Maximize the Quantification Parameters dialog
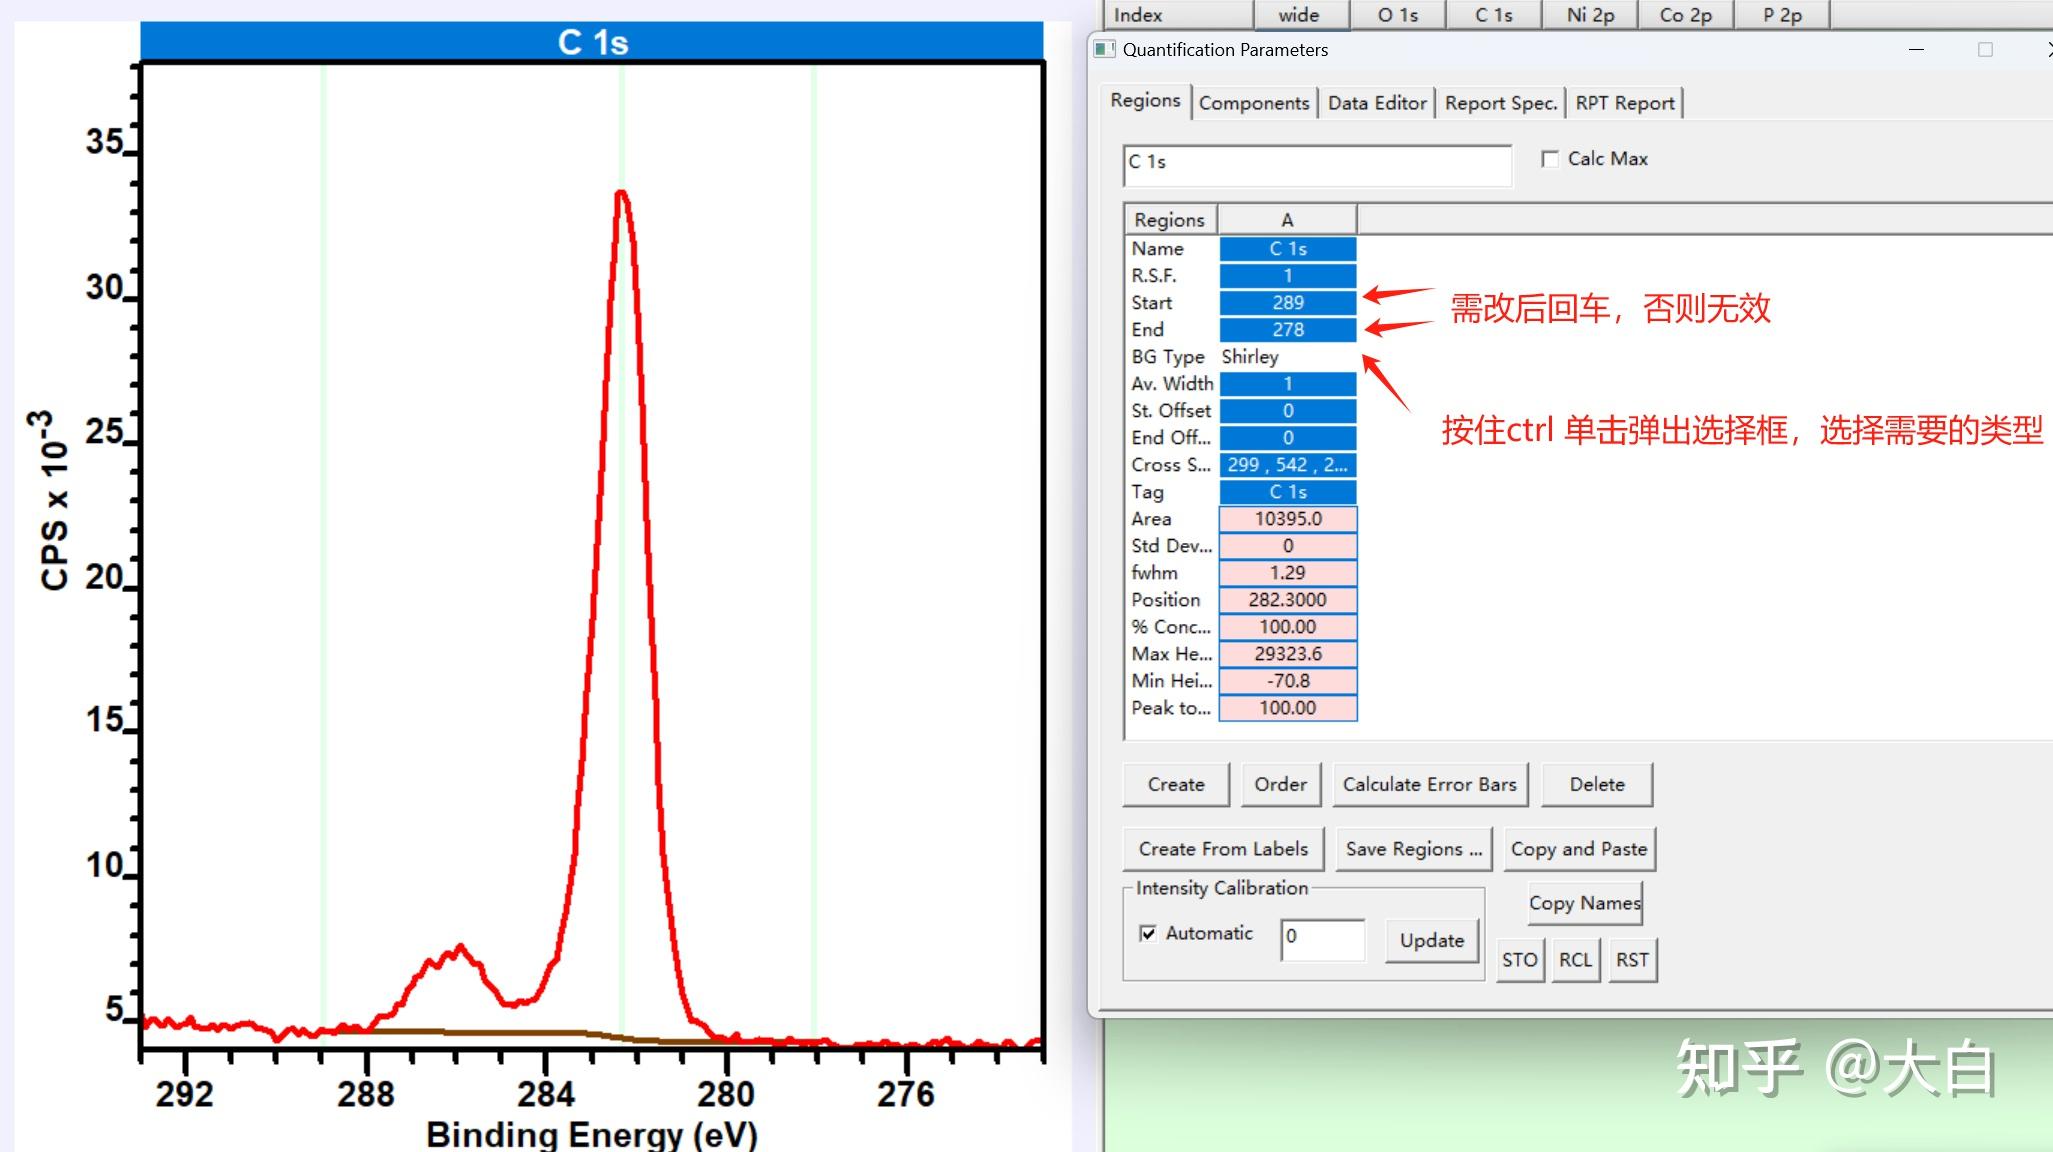The height and width of the screenshot is (1152, 2053). [x=1985, y=49]
